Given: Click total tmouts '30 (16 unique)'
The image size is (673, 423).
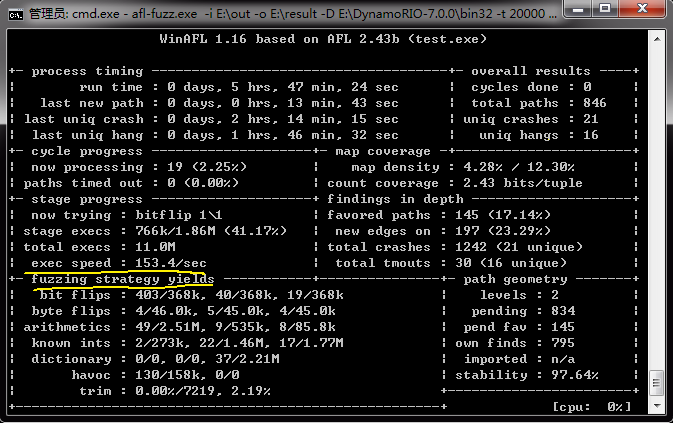Looking at the screenshot, I should pos(511,263).
